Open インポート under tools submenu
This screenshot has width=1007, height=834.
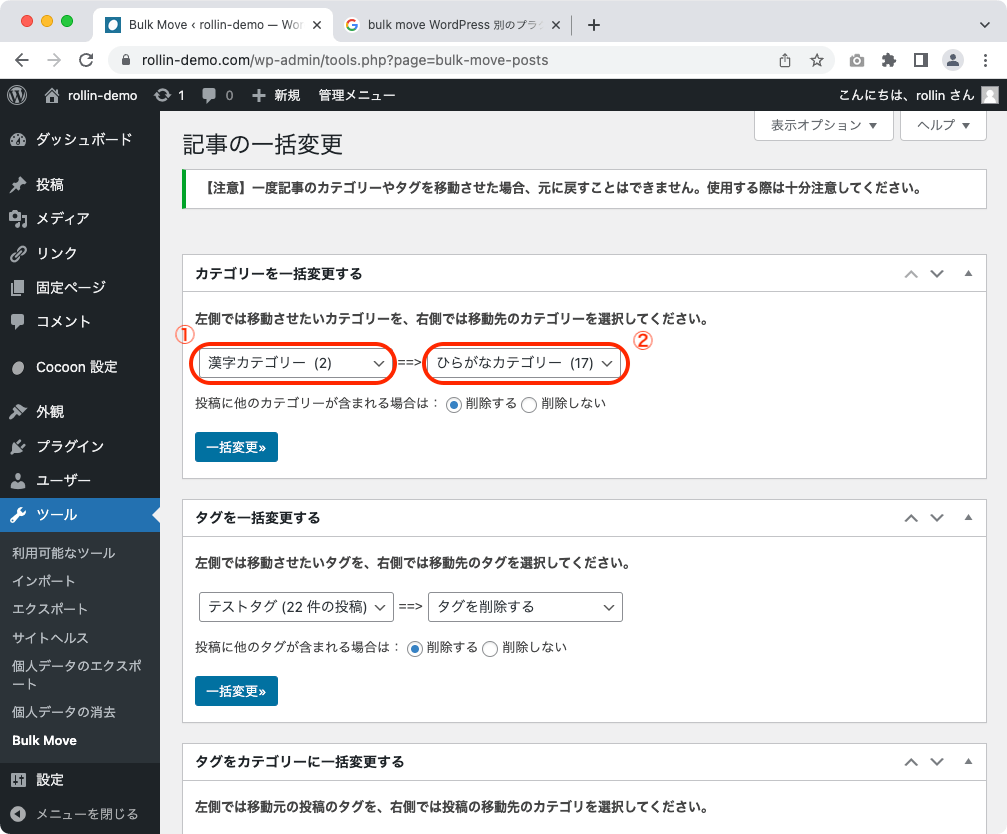(44, 581)
